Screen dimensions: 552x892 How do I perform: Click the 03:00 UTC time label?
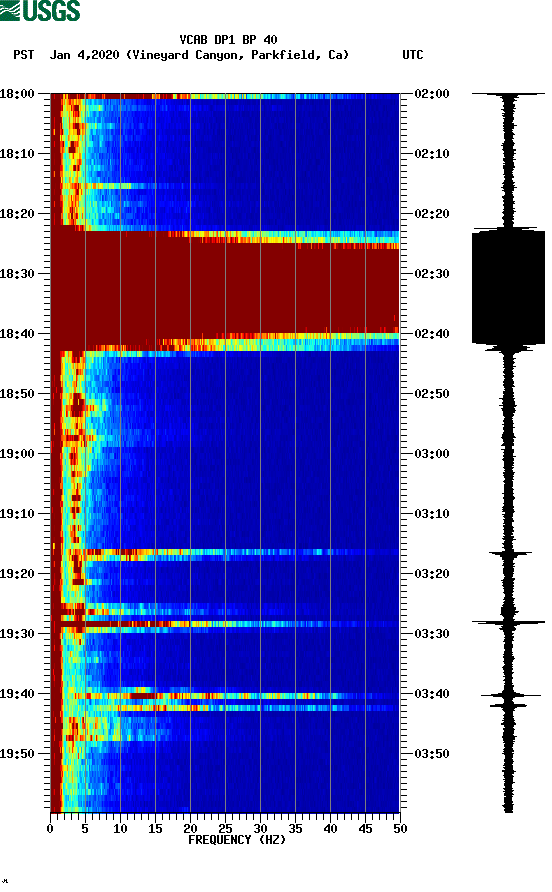tap(432, 454)
